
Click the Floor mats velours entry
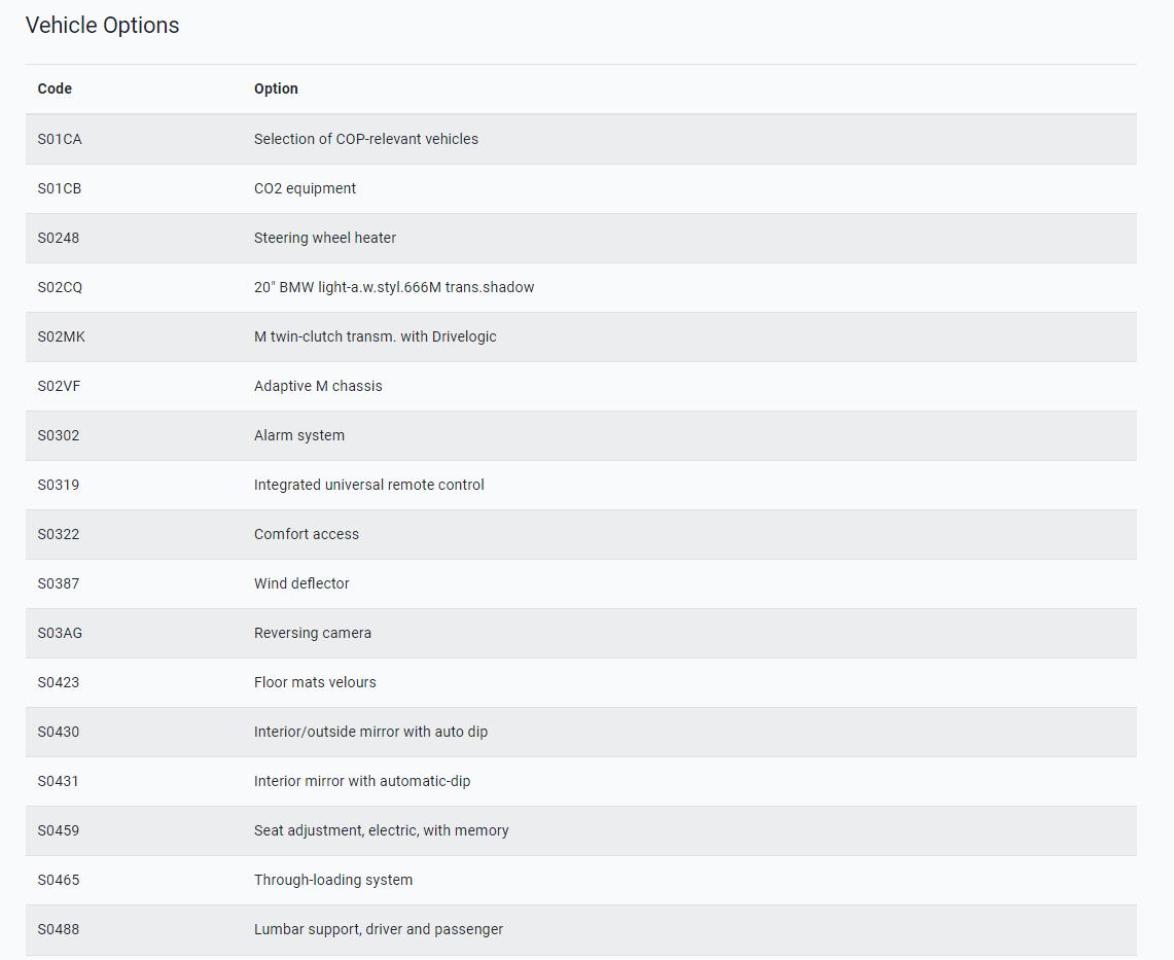coord(314,683)
